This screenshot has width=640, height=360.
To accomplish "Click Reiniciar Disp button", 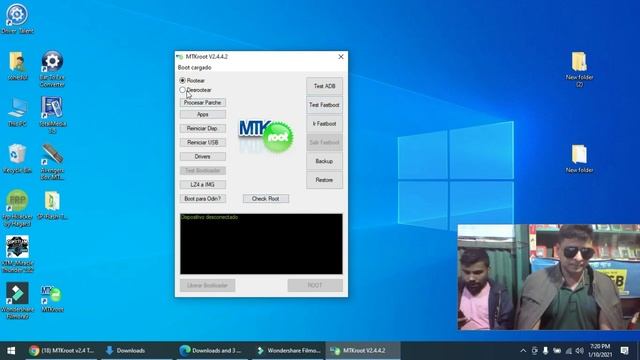I will point(202,129).
